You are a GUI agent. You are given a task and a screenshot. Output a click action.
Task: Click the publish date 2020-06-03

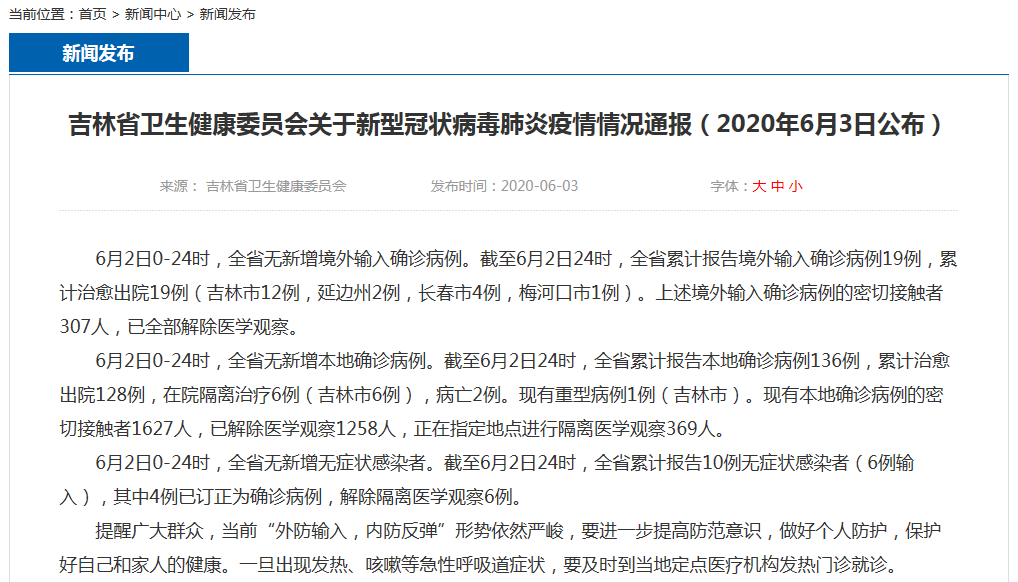click(539, 186)
